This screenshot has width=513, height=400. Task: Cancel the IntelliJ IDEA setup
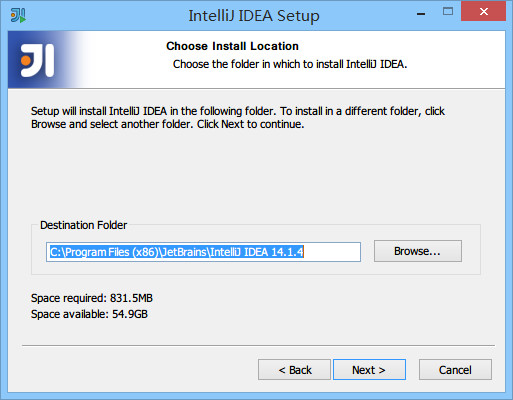point(455,370)
